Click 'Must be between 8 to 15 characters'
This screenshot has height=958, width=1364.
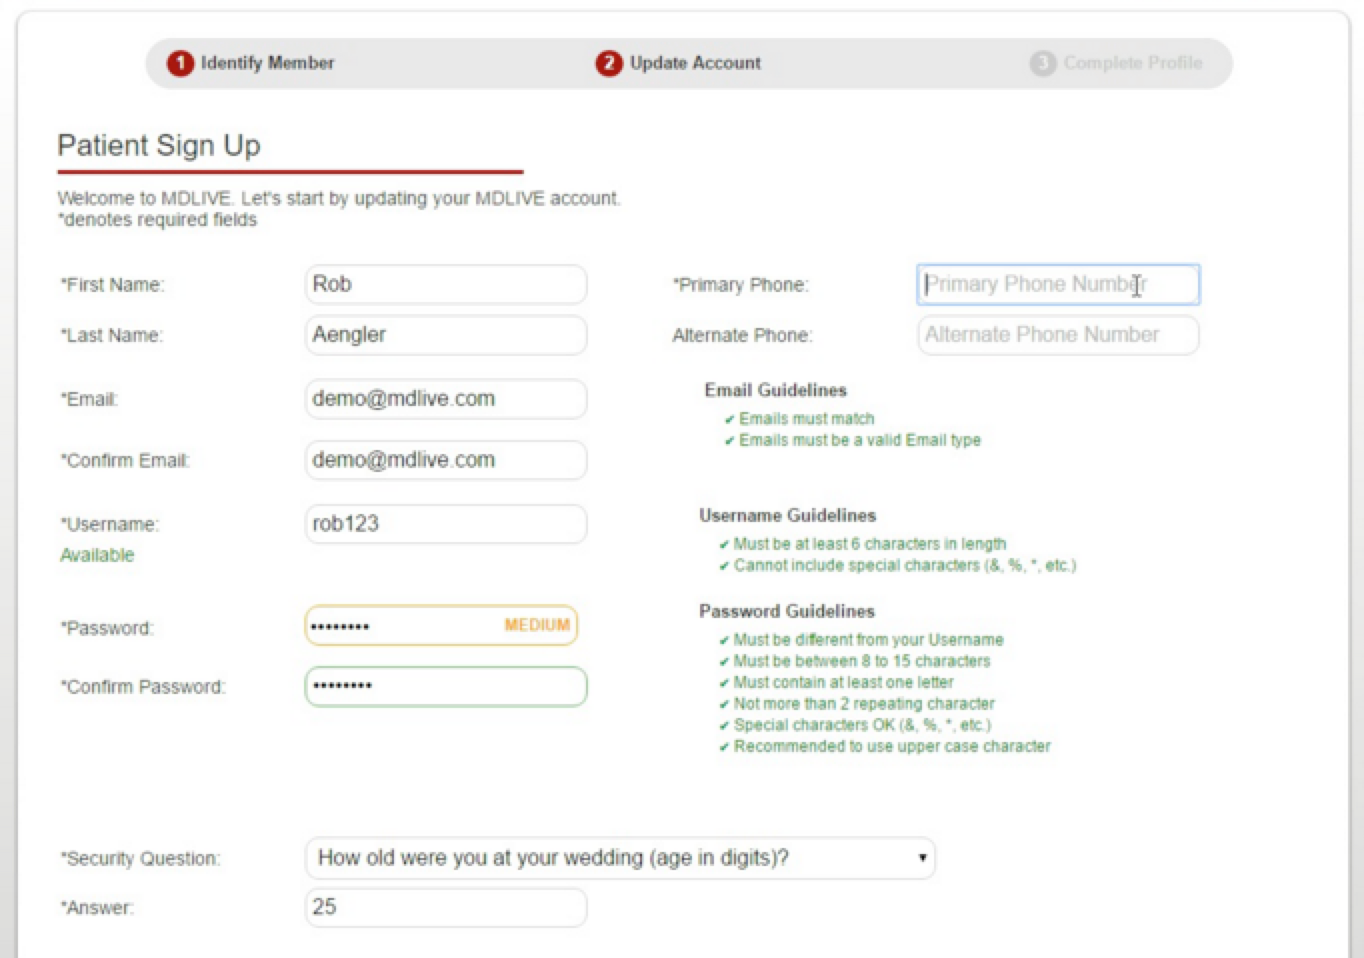(x=861, y=661)
